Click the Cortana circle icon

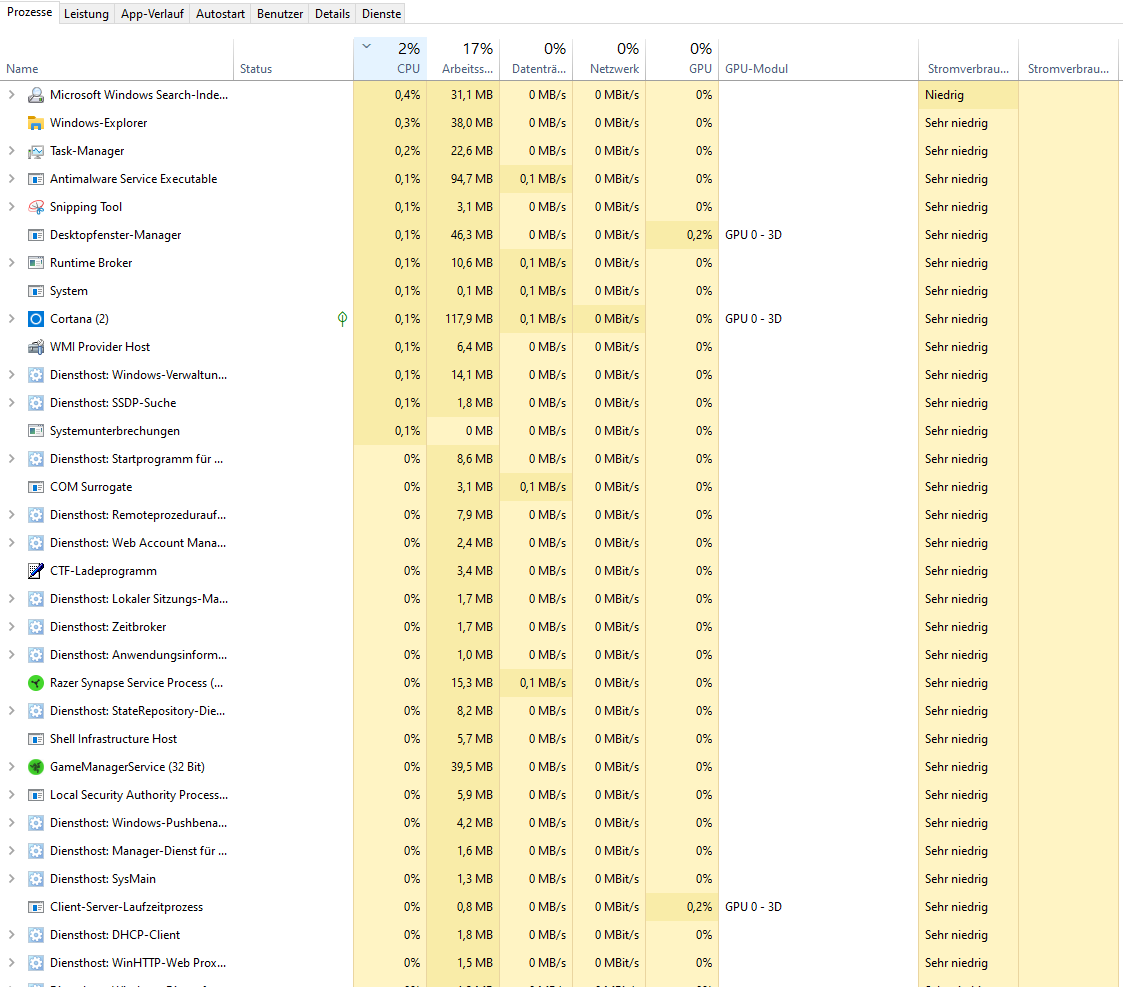(36, 319)
